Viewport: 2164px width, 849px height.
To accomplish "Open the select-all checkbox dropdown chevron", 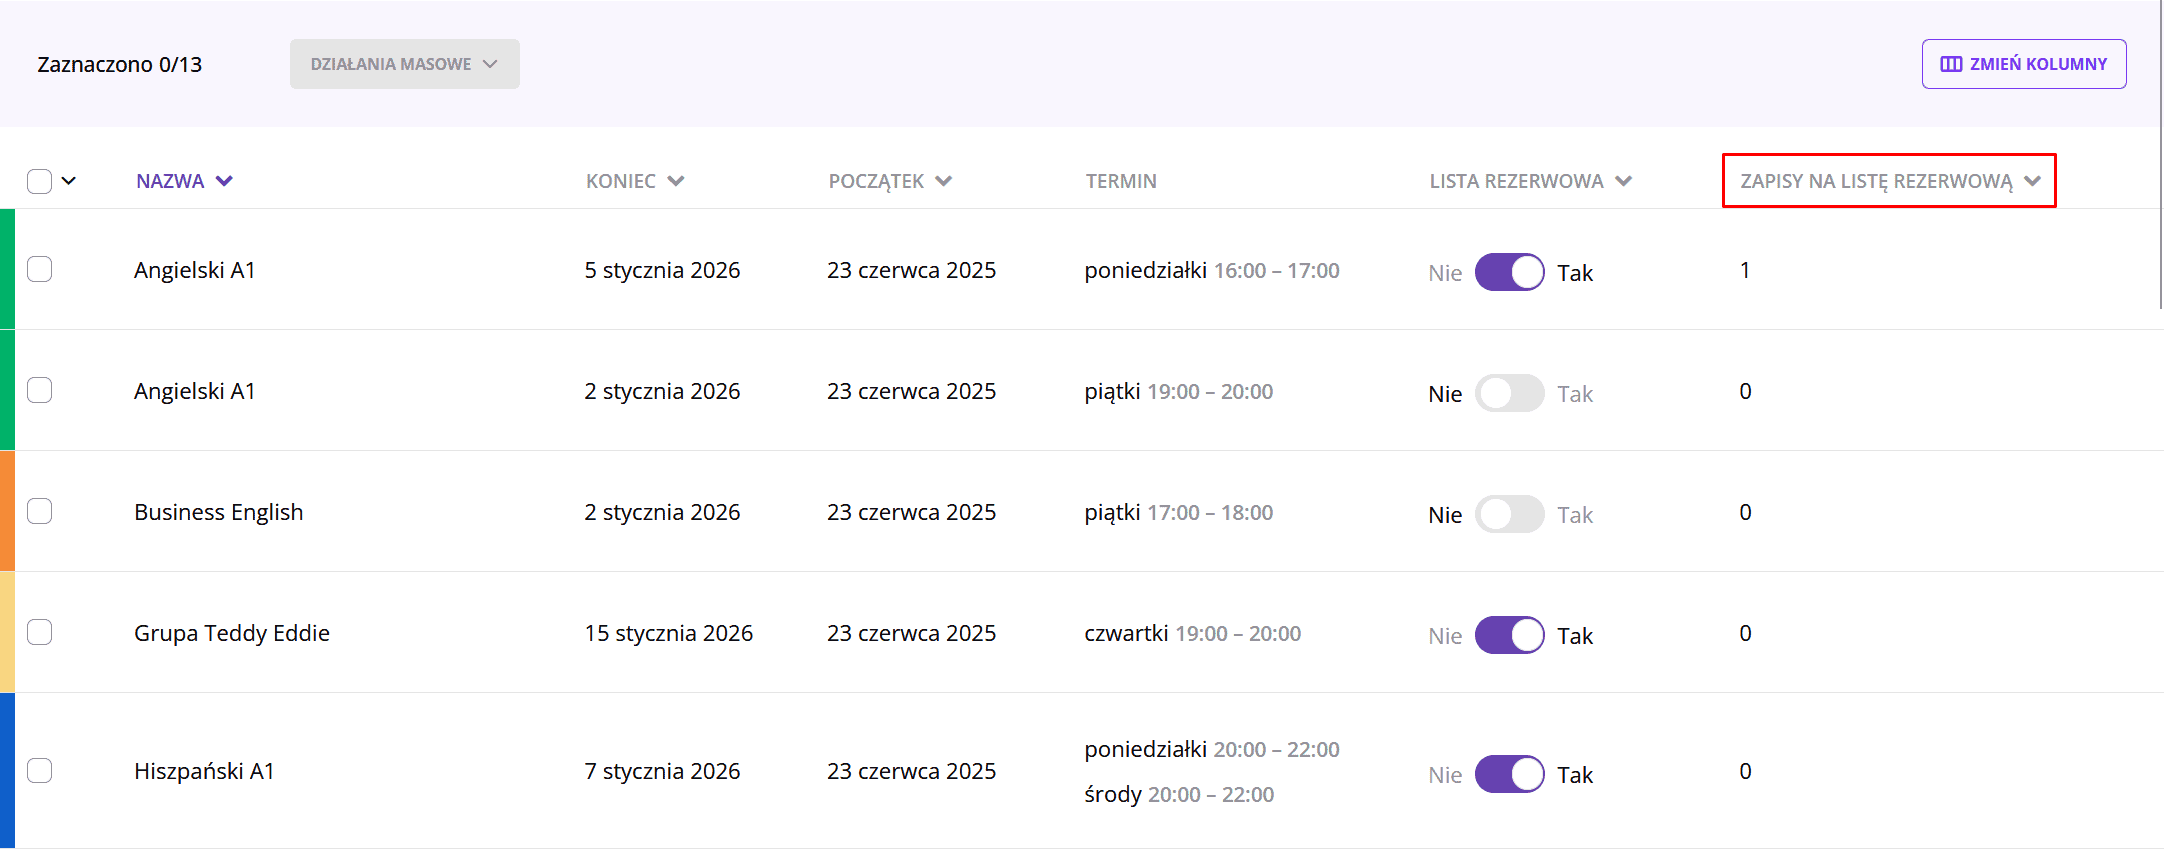I will [x=69, y=181].
